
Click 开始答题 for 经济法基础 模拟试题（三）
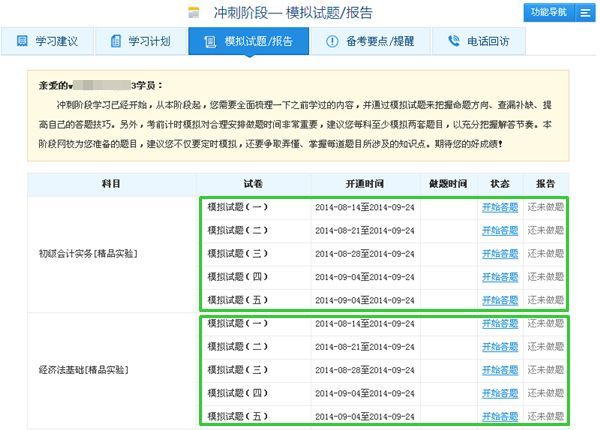[500, 370]
